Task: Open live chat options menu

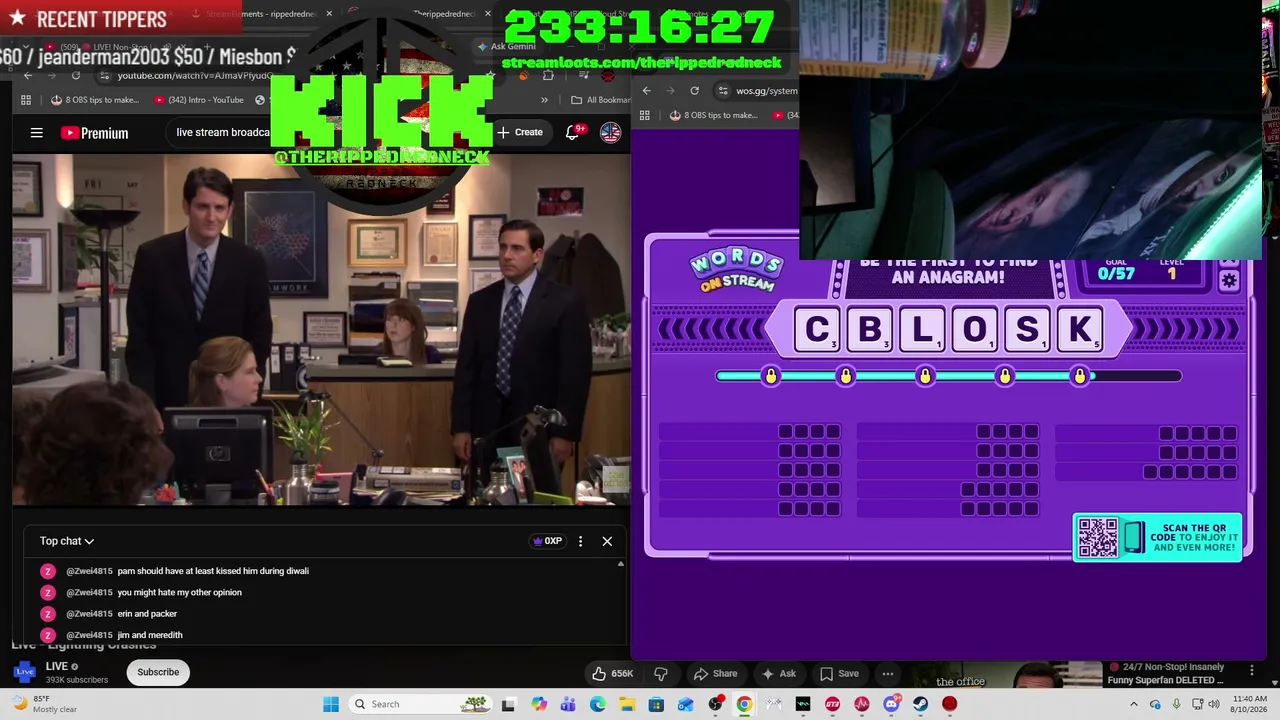Action: [x=580, y=541]
